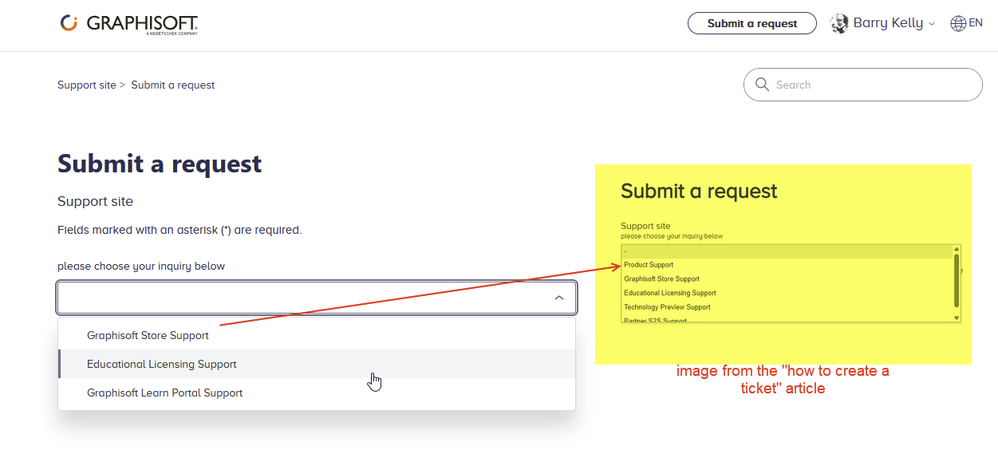The height and width of the screenshot is (462, 998).
Task: Click the Search input field
Action: pyautogui.click(x=863, y=85)
